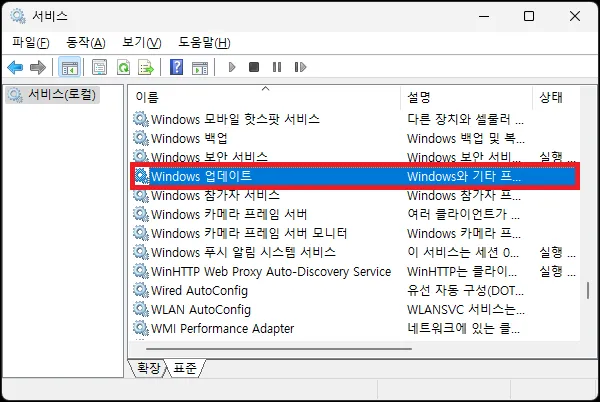Click gear icon beside Windows 모바일 핫스팟 서비스
This screenshot has width=600, height=402.
point(140,119)
